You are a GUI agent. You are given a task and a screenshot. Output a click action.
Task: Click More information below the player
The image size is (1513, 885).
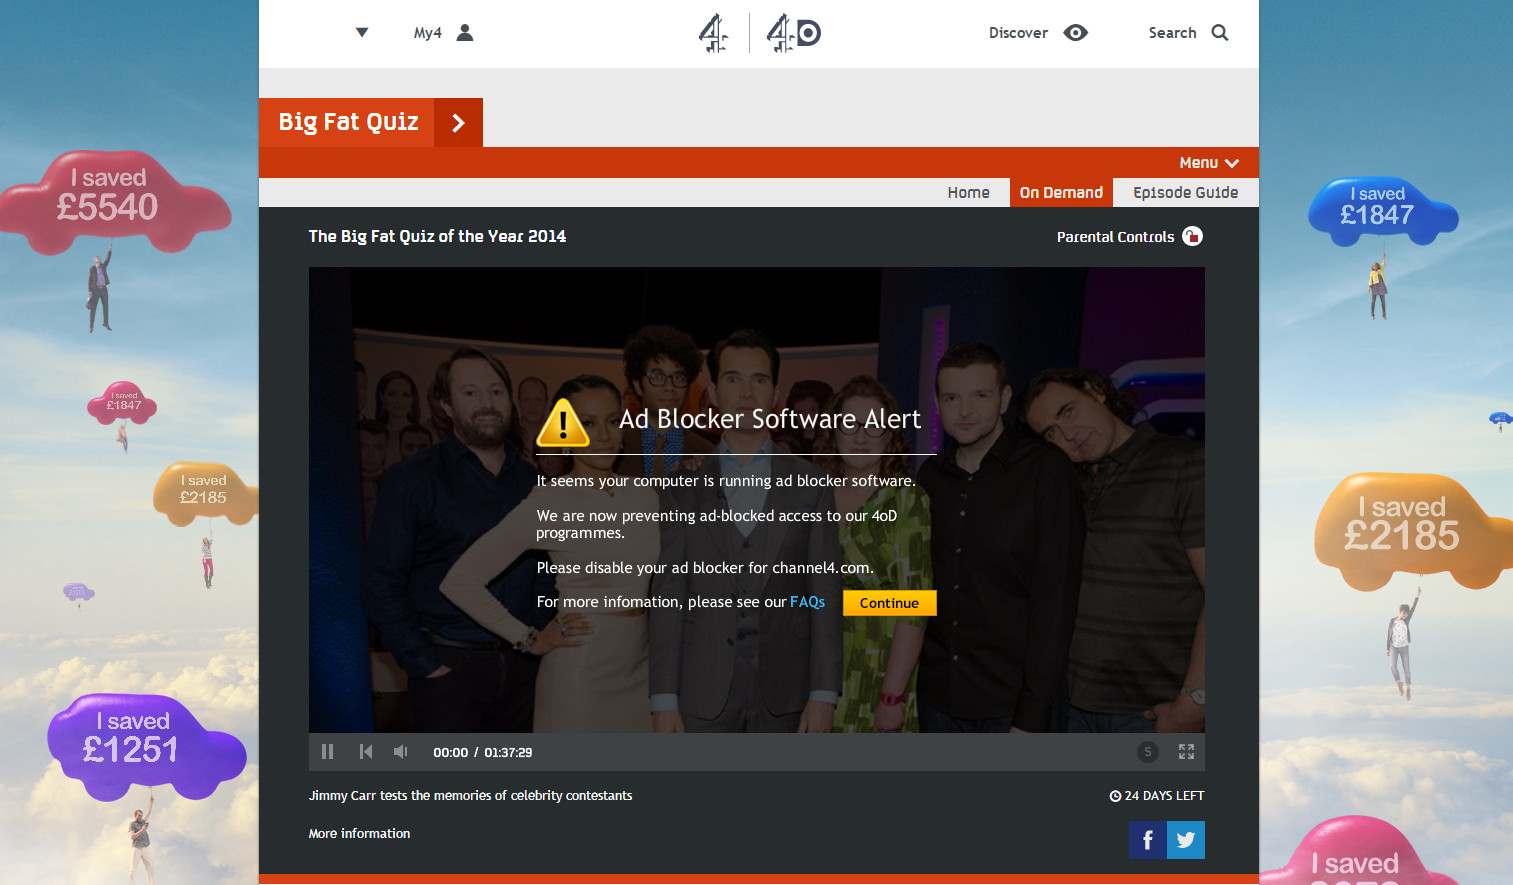click(359, 834)
